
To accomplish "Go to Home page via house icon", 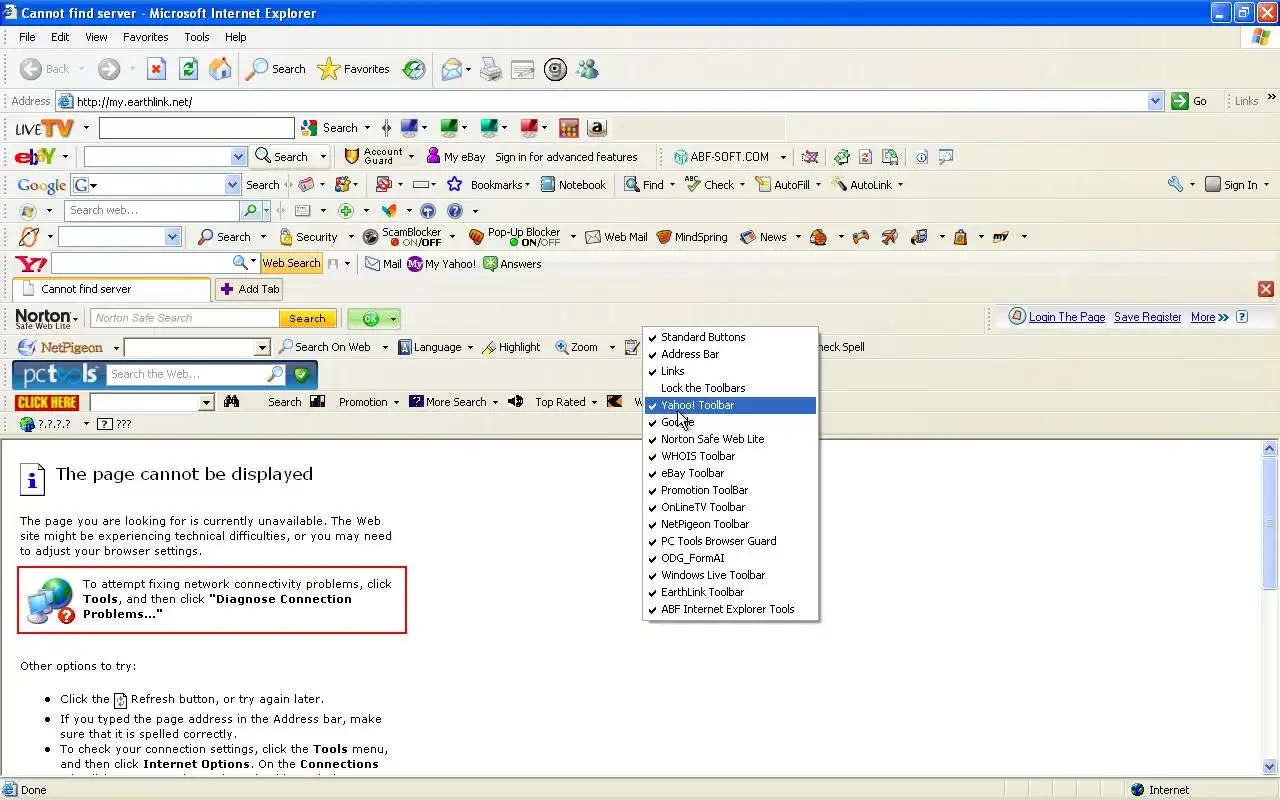I will [220, 69].
